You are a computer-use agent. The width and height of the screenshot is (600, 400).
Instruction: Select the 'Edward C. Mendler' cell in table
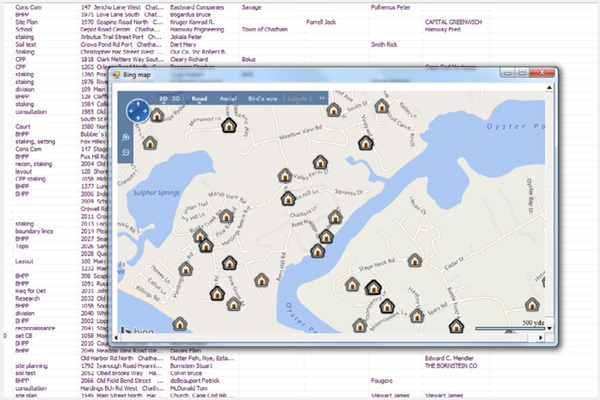tap(449, 358)
